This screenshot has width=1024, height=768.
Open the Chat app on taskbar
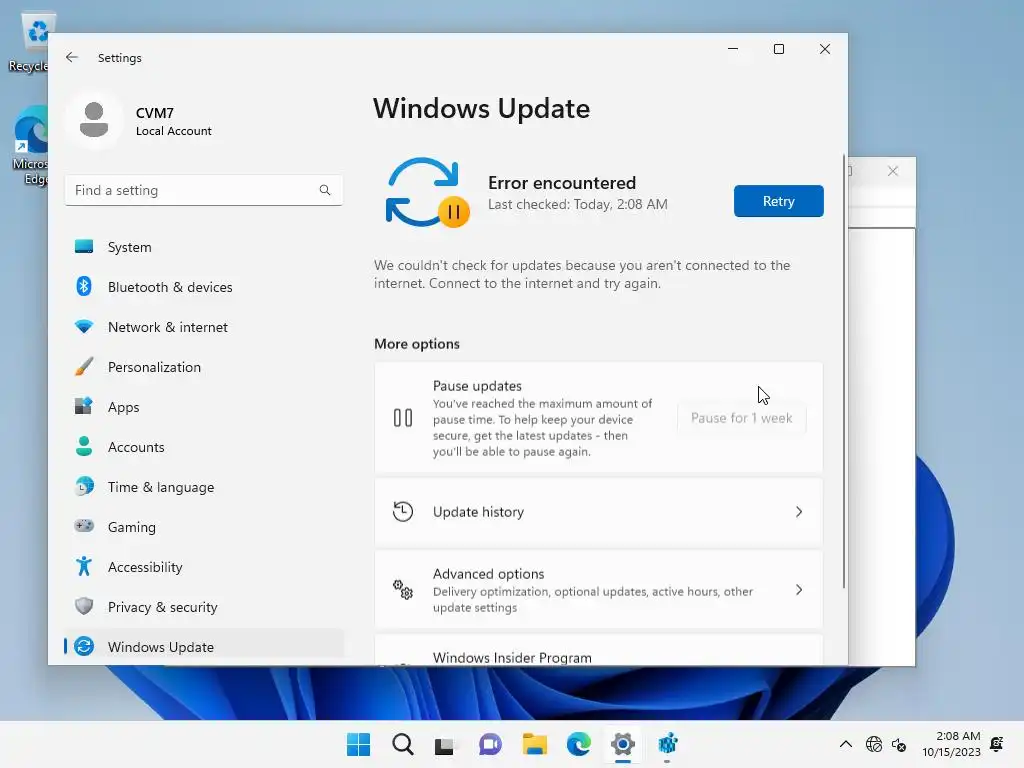click(490, 744)
